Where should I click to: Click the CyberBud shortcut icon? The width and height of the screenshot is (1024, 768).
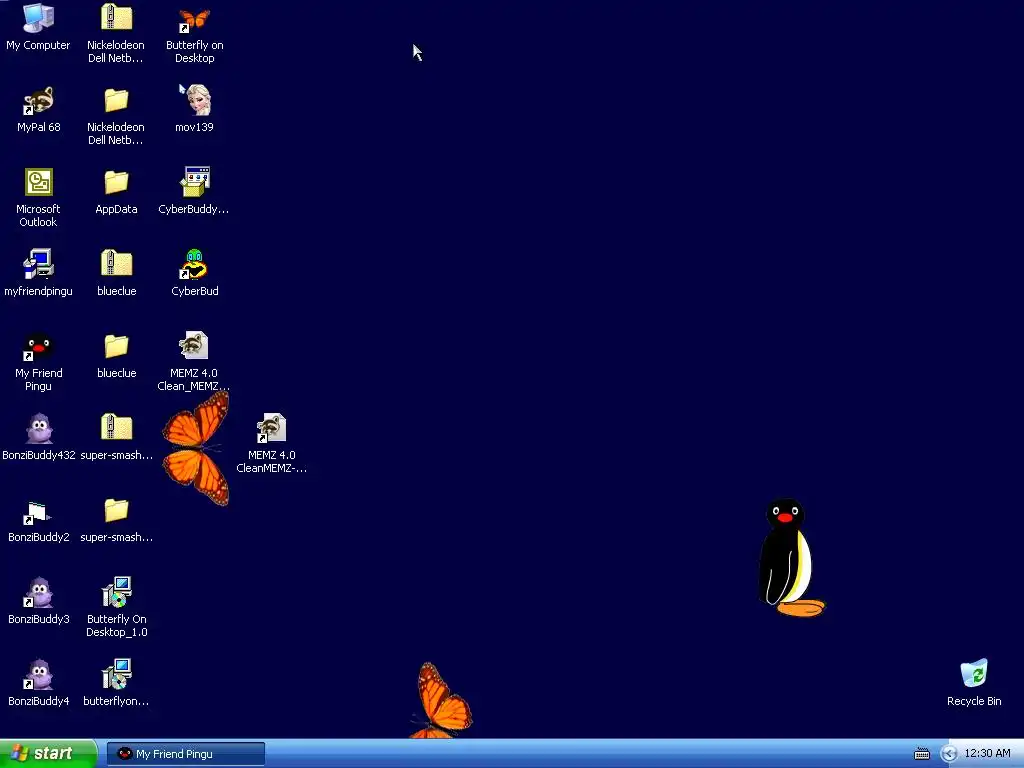click(x=194, y=264)
